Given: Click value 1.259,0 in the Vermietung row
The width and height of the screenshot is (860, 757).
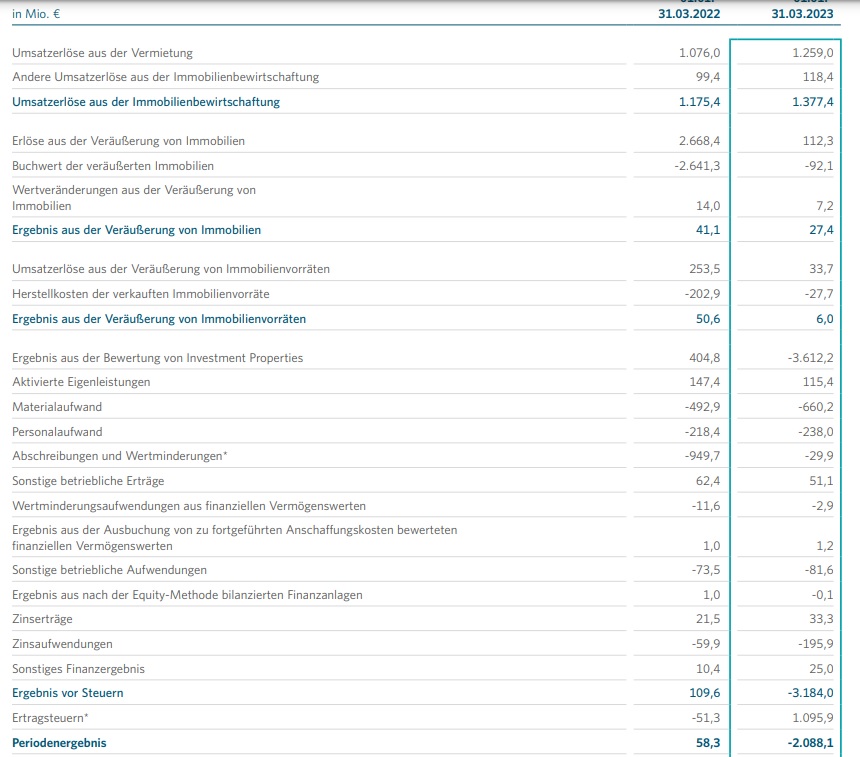Looking at the screenshot, I should coord(812,53).
